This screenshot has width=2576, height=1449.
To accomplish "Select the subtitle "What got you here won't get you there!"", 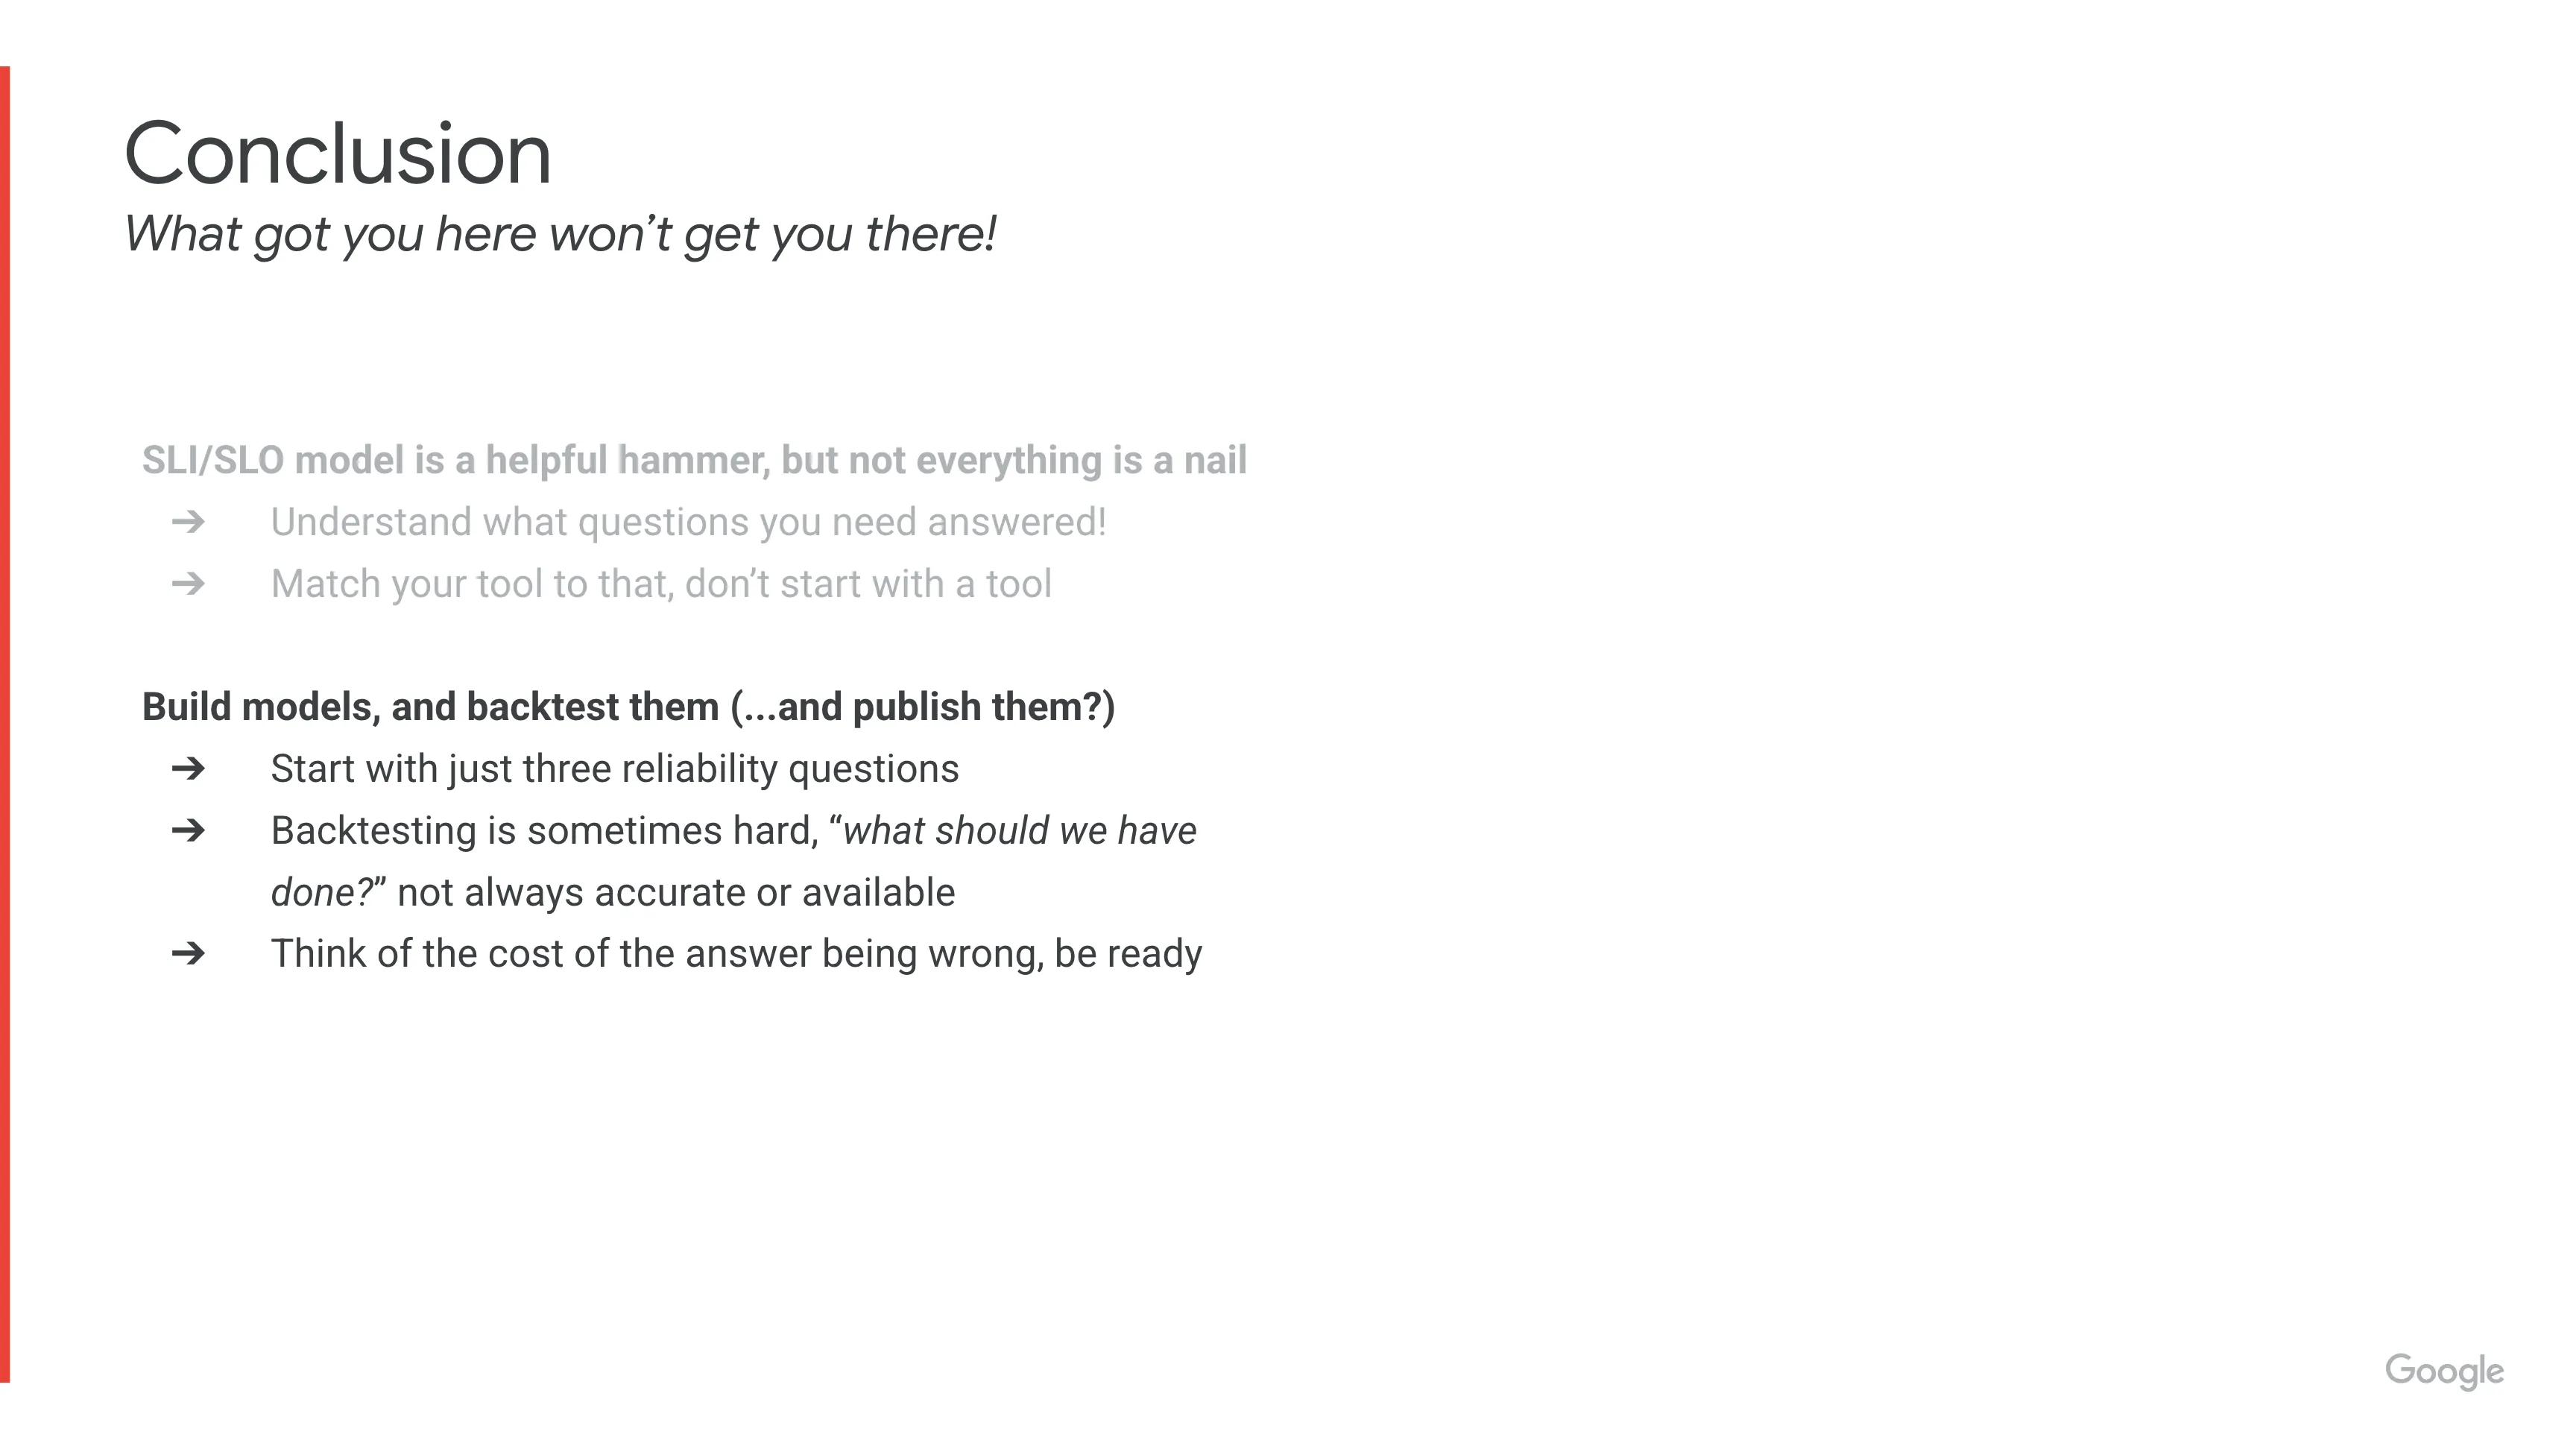I will coord(560,234).
